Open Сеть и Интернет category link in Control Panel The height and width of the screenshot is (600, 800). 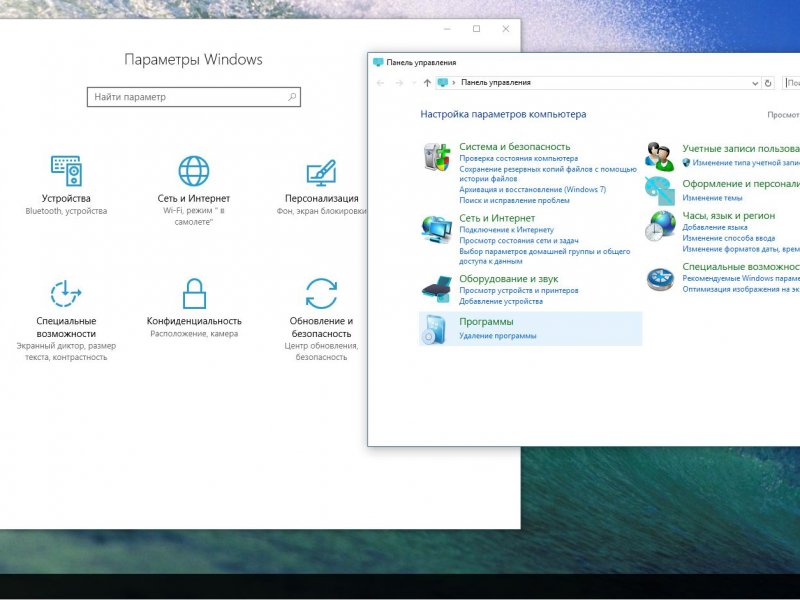click(497, 218)
